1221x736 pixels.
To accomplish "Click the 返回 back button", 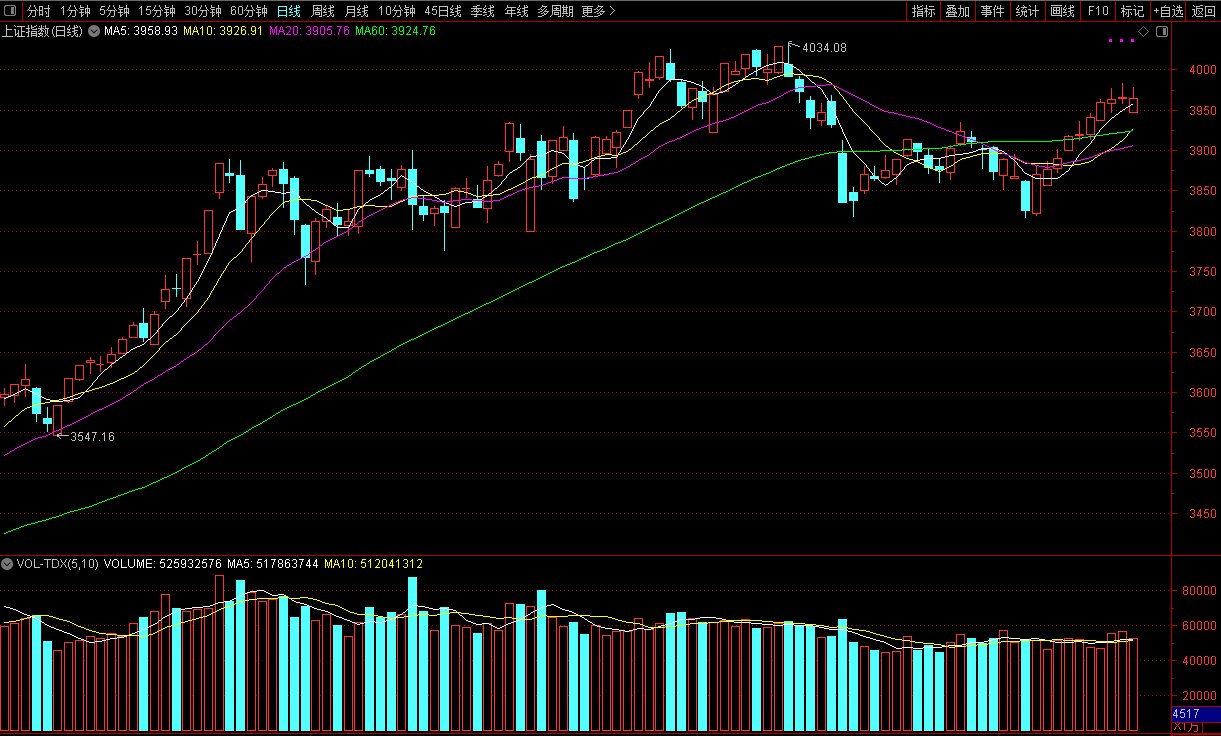I will point(1203,11).
